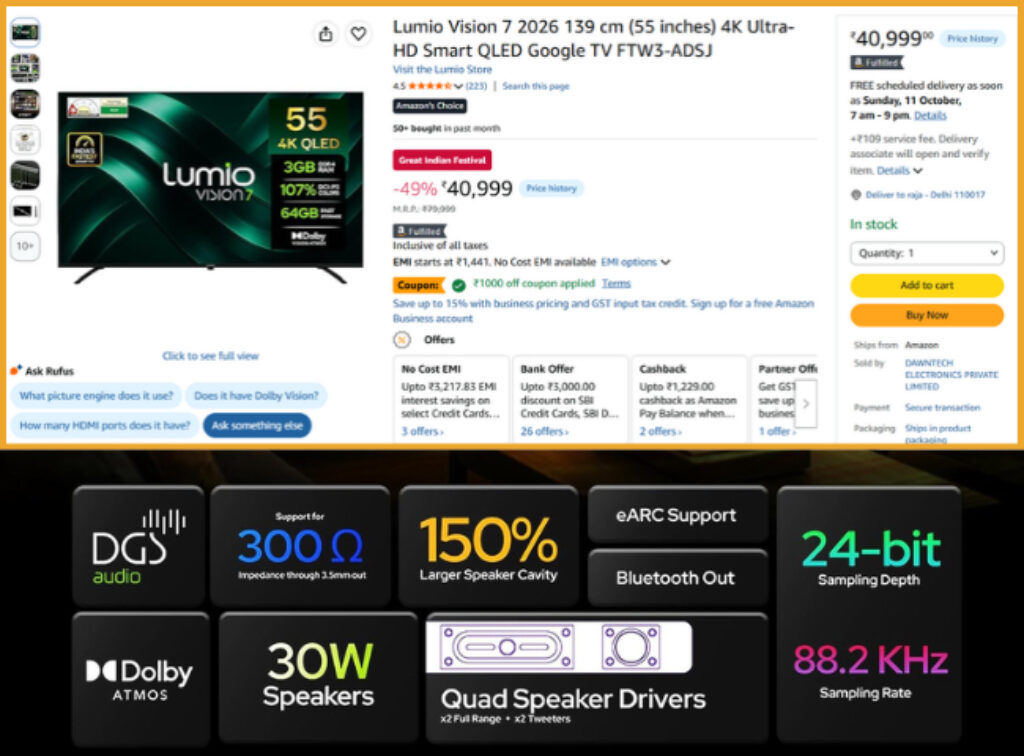Click the 24-bit Sampling Depth text

click(870, 558)
